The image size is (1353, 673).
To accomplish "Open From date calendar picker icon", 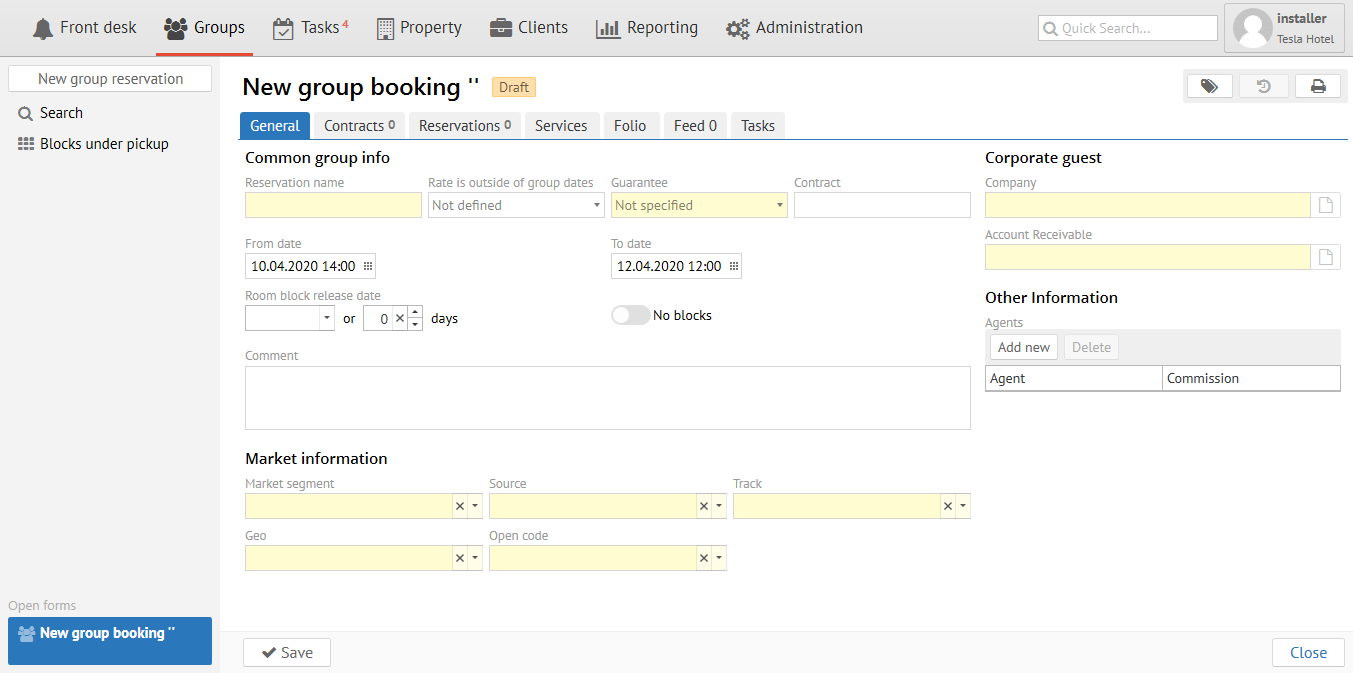I will click(x=367, y=266).
